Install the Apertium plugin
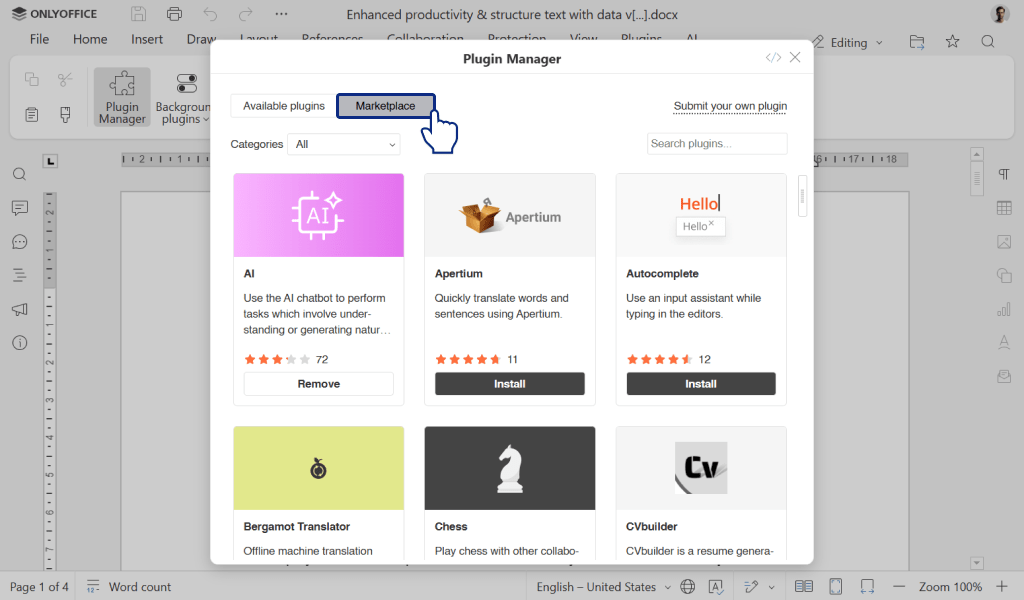This screenshot has width=1024, height=600. pos(509,384)
